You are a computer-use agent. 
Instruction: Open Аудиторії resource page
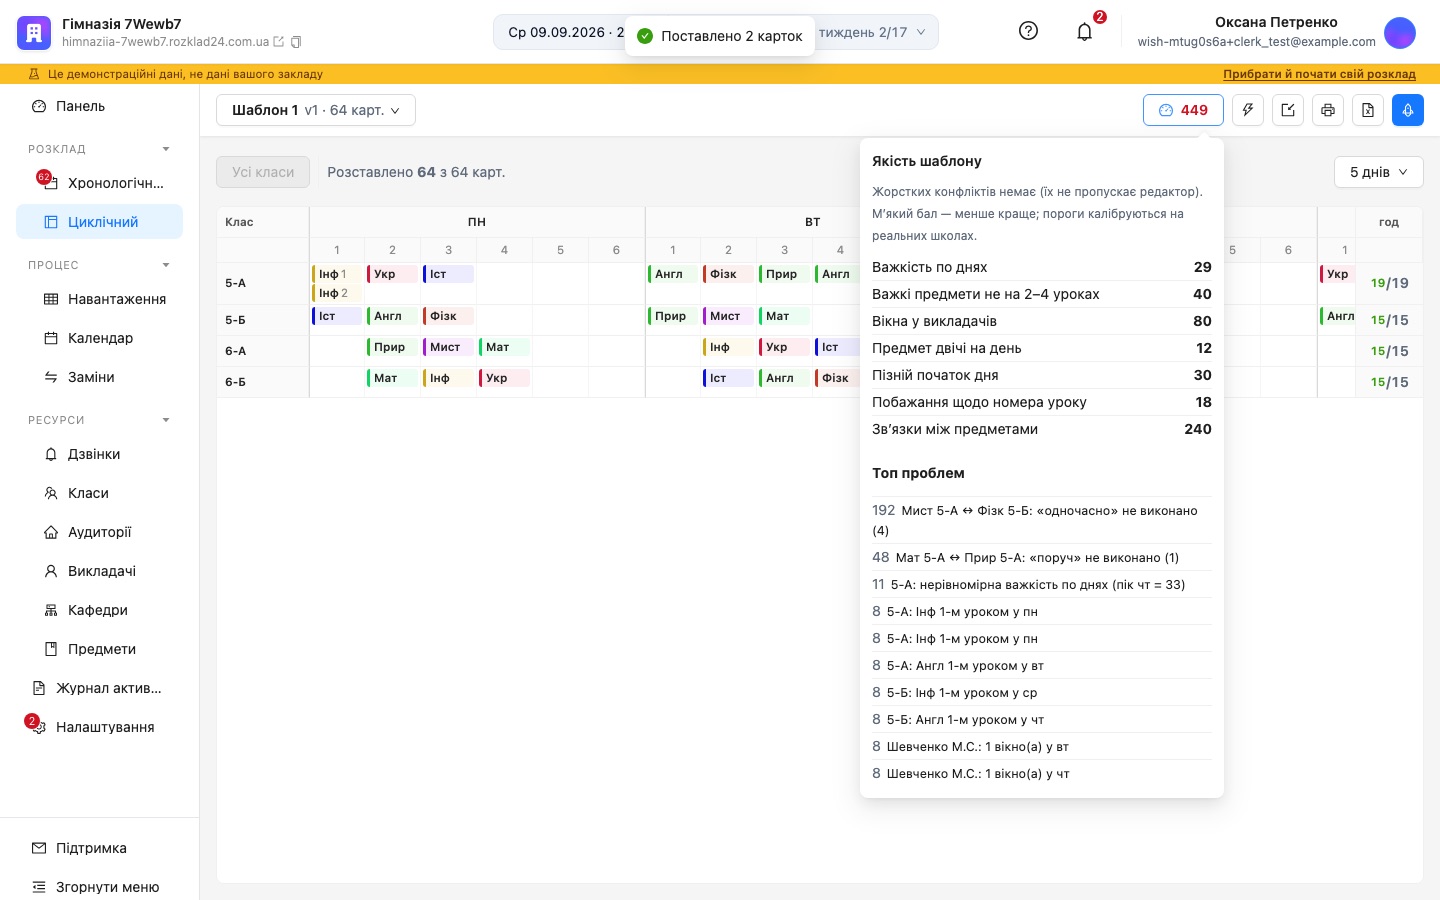(x=99, y=532)
